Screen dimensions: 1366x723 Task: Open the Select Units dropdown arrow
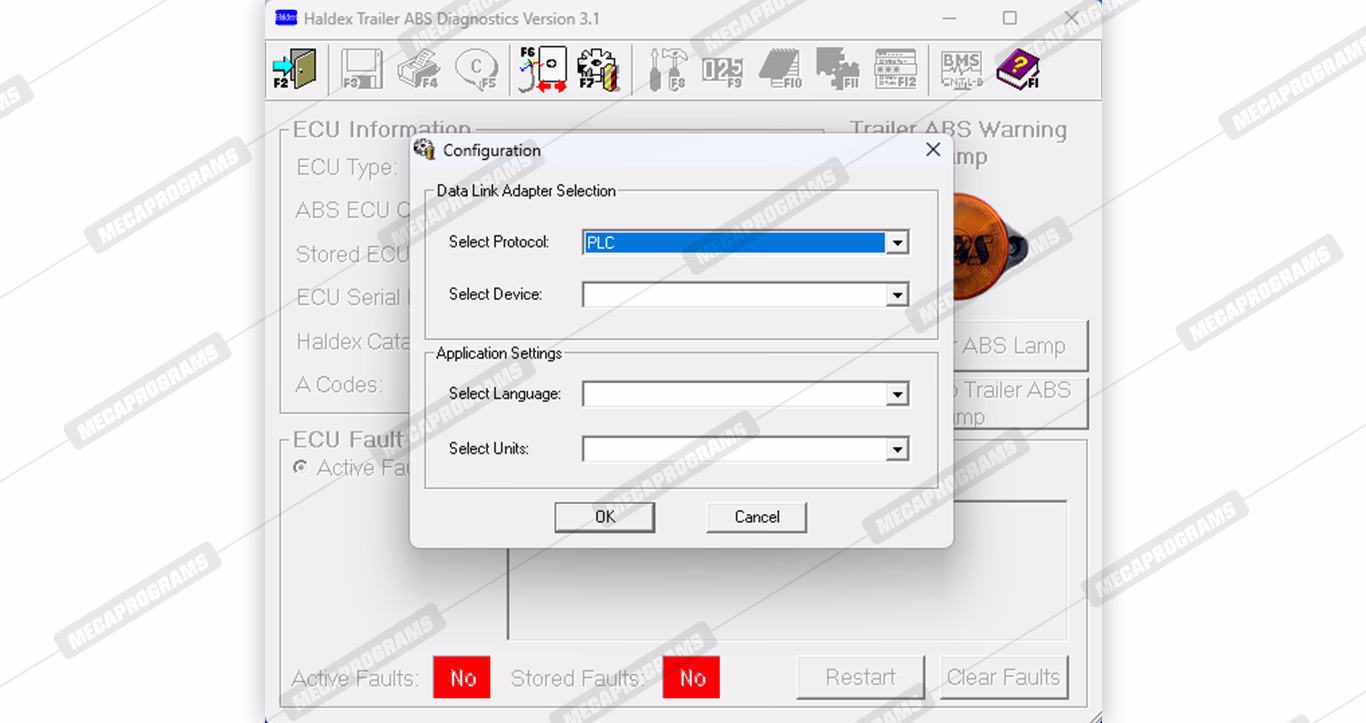pos(897,450)
